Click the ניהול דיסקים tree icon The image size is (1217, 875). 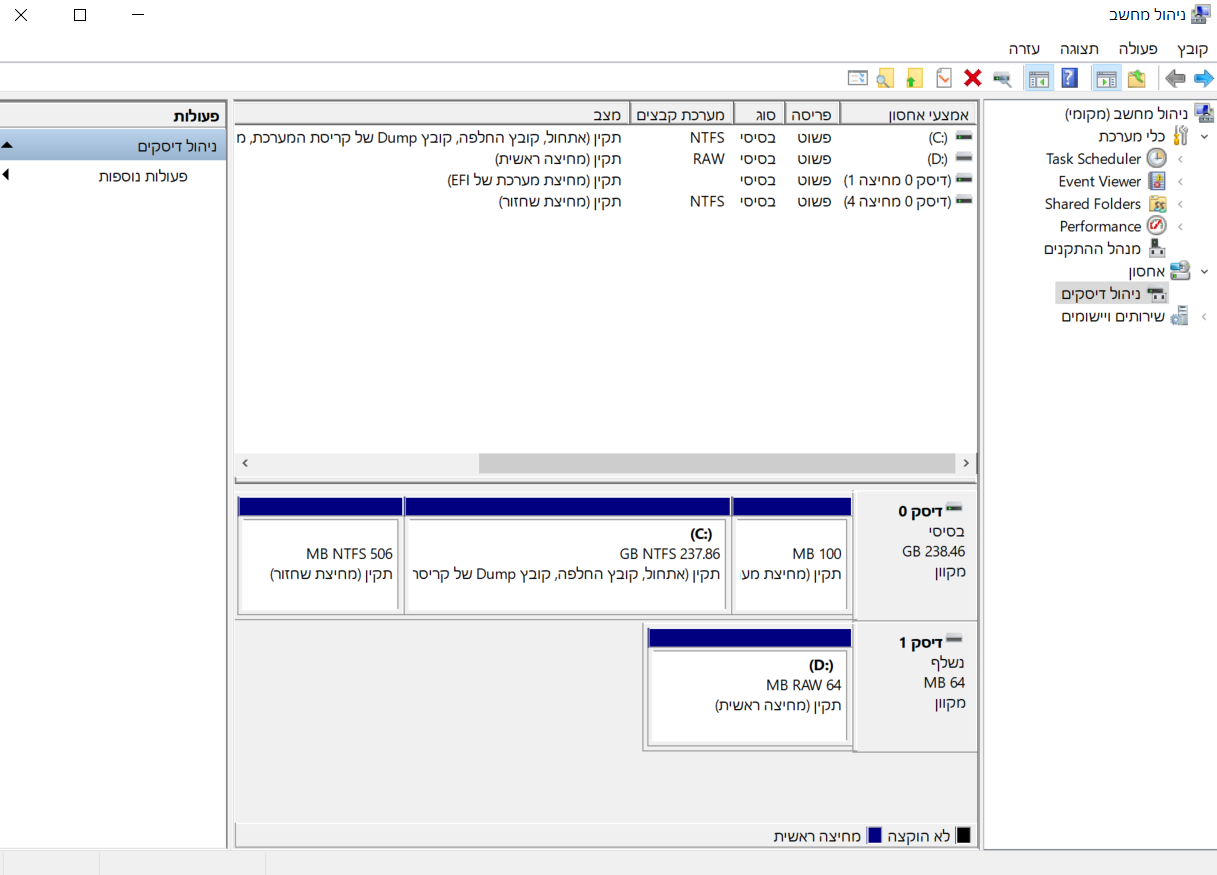[x=1157, y=294]
